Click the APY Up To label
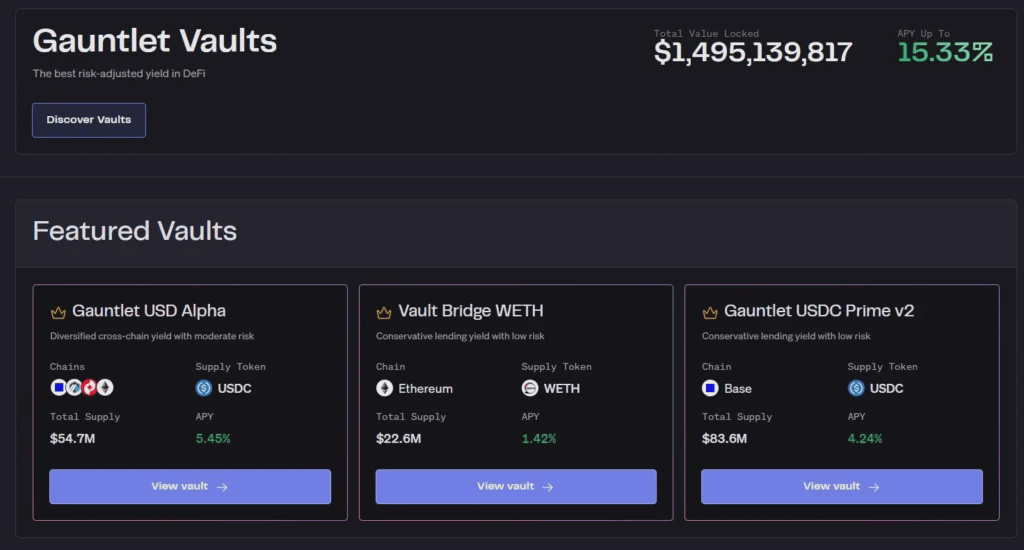This screenshot has width=1024, height=550. pos(923,33)
